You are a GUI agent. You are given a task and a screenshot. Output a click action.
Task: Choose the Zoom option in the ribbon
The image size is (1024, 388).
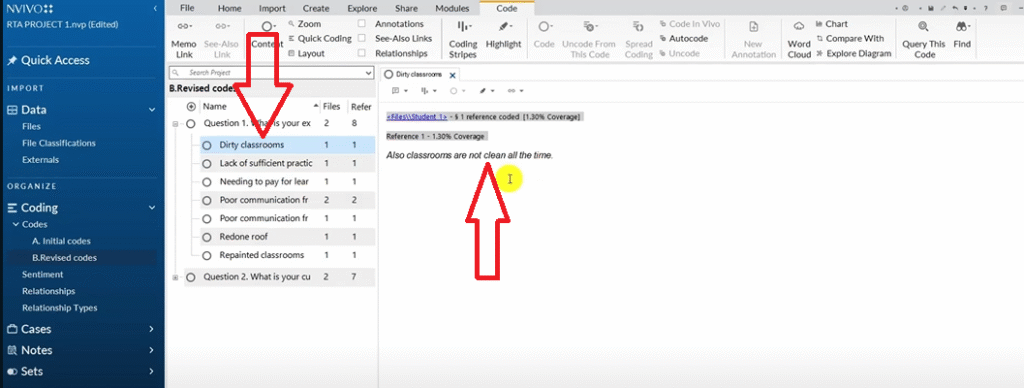[x=304, y=24]
